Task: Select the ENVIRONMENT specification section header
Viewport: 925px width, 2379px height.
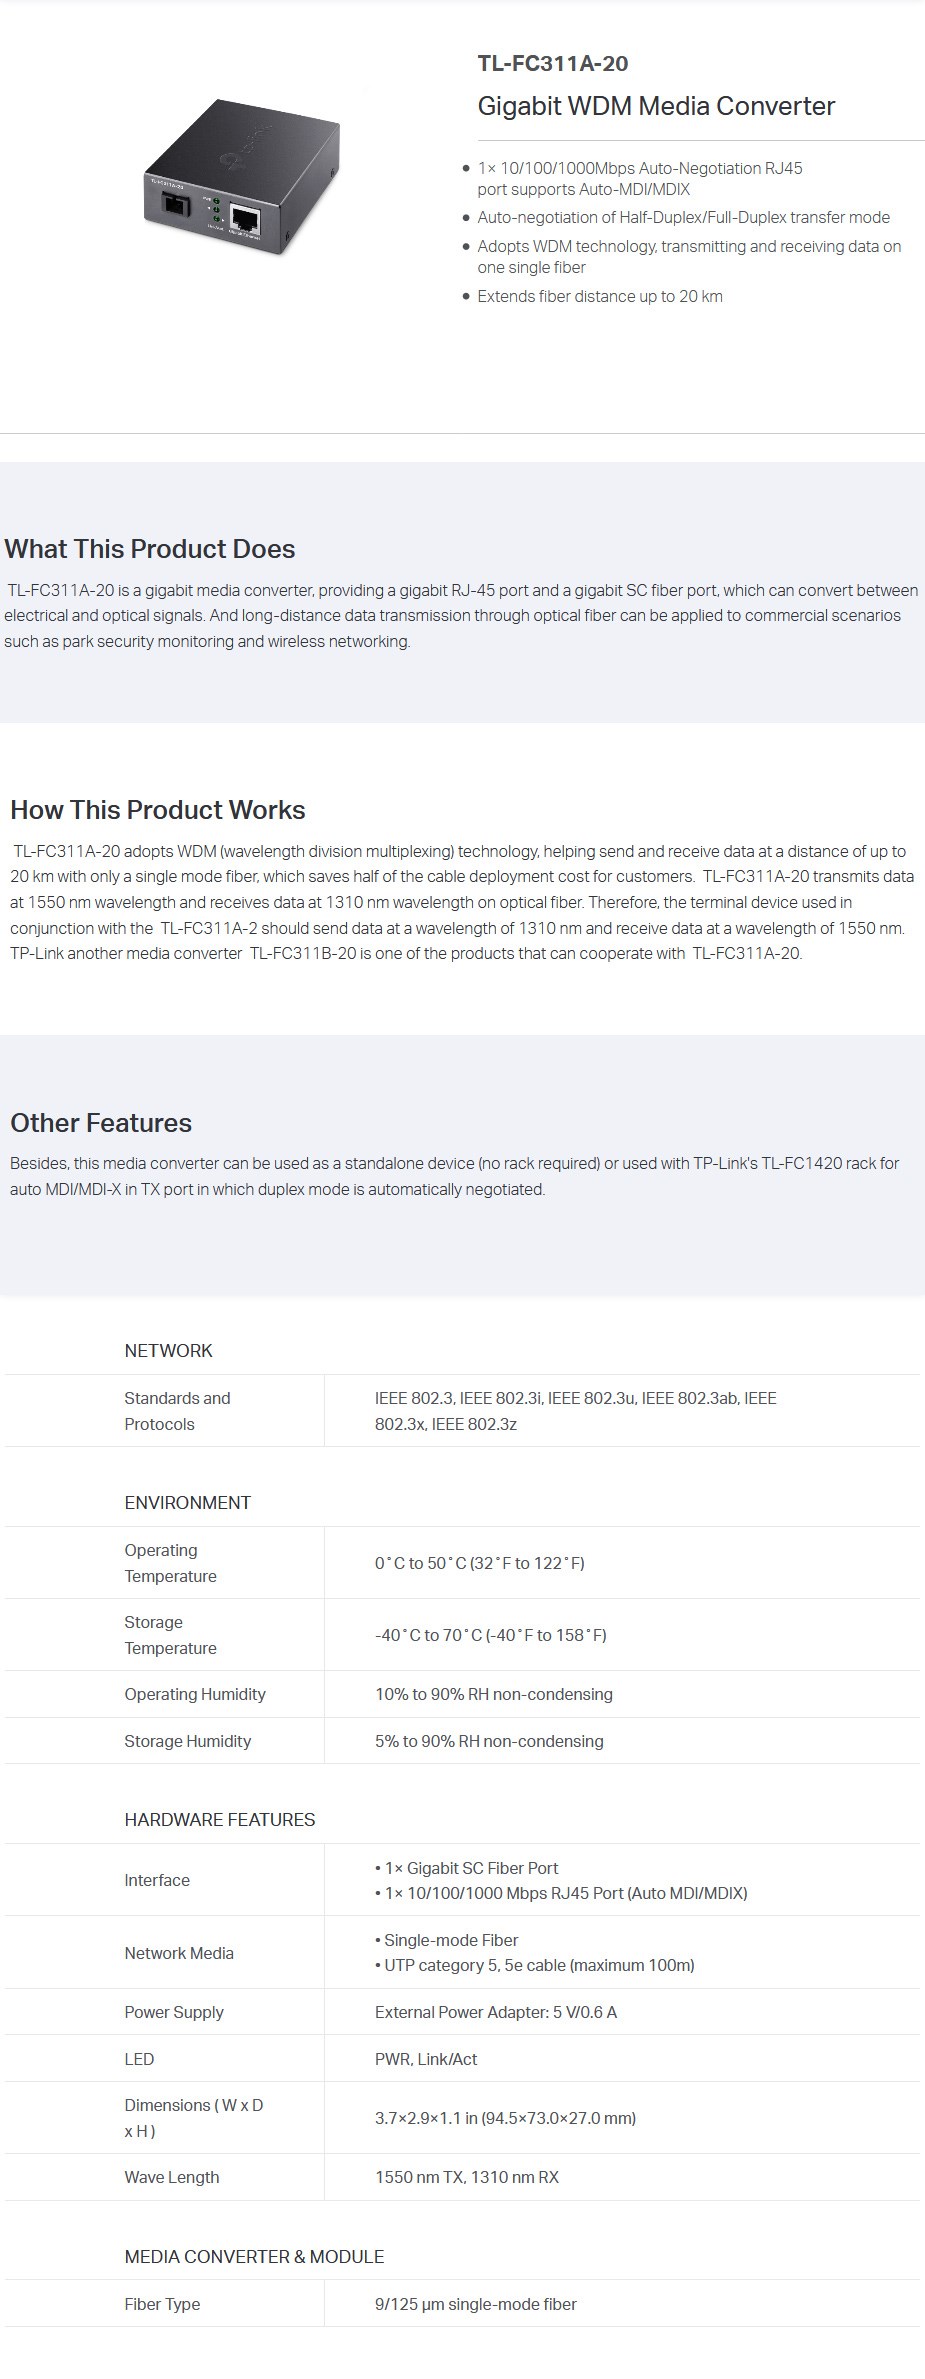Action: tap(187, 1503)
